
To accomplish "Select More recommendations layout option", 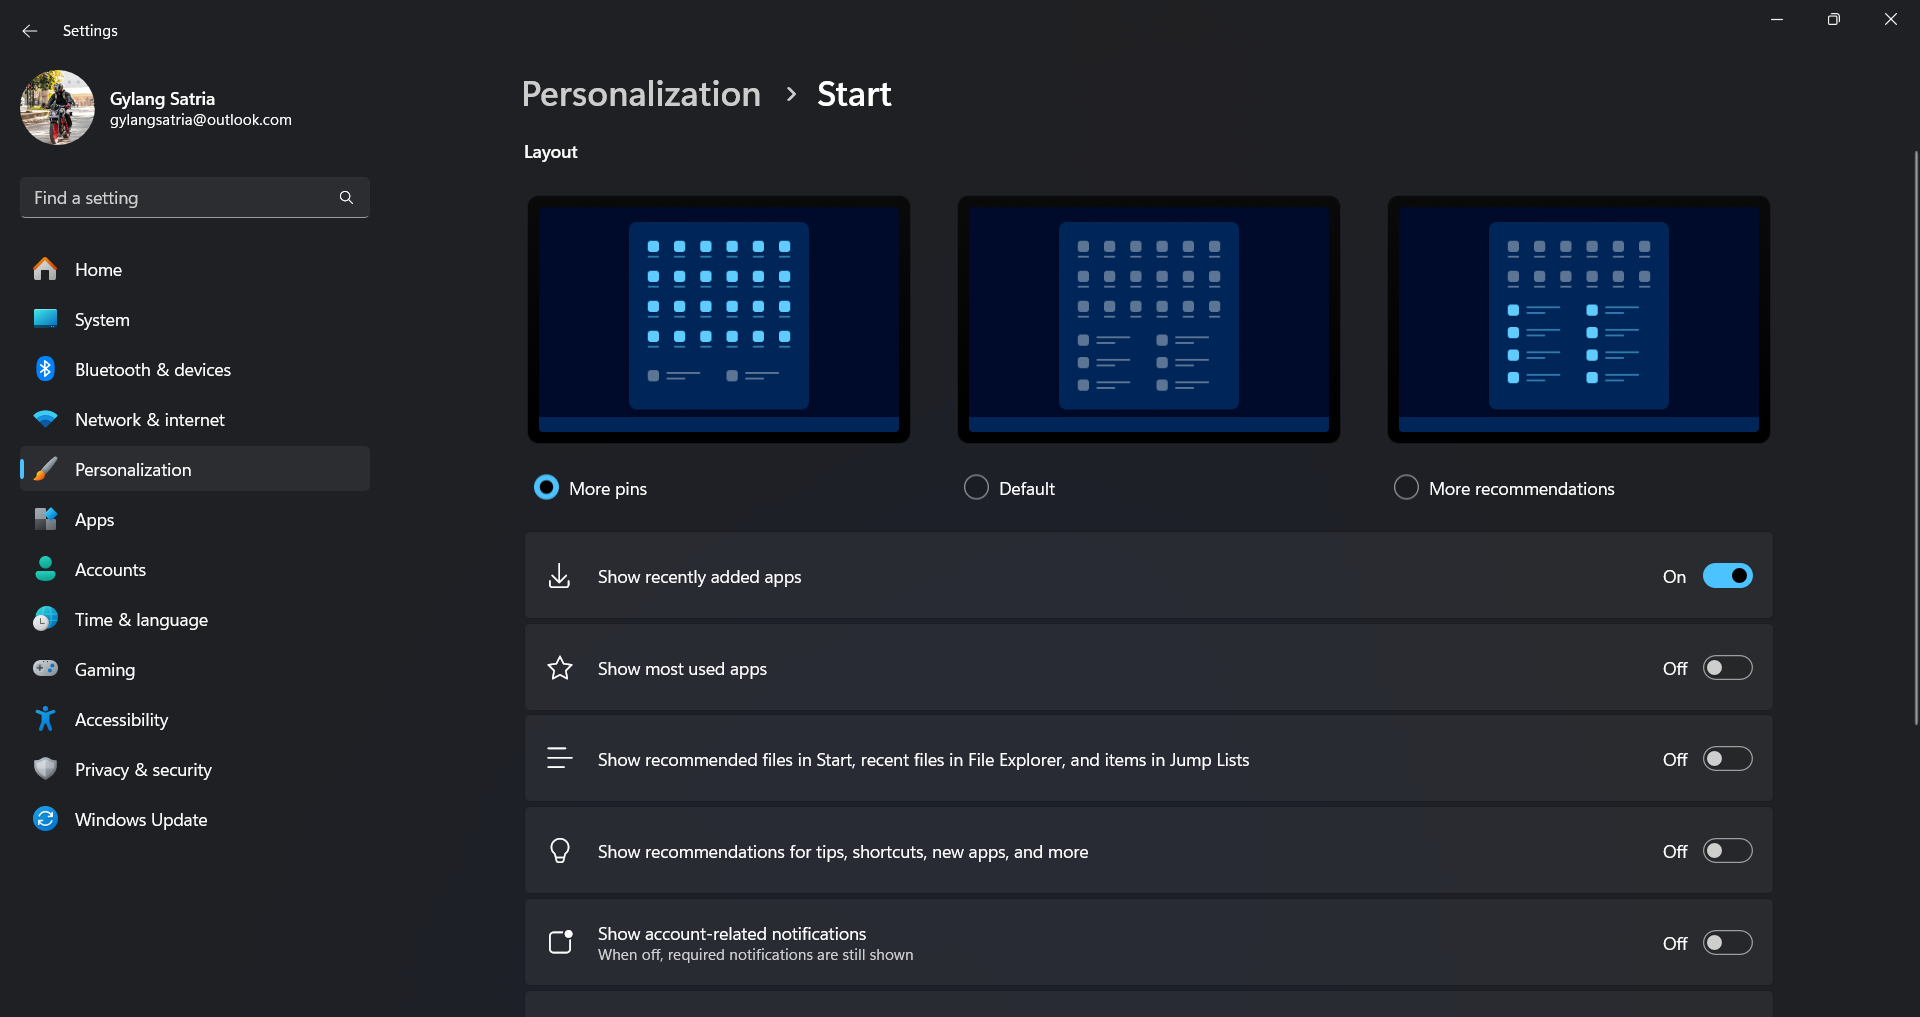I will [x=1406, y=488].
